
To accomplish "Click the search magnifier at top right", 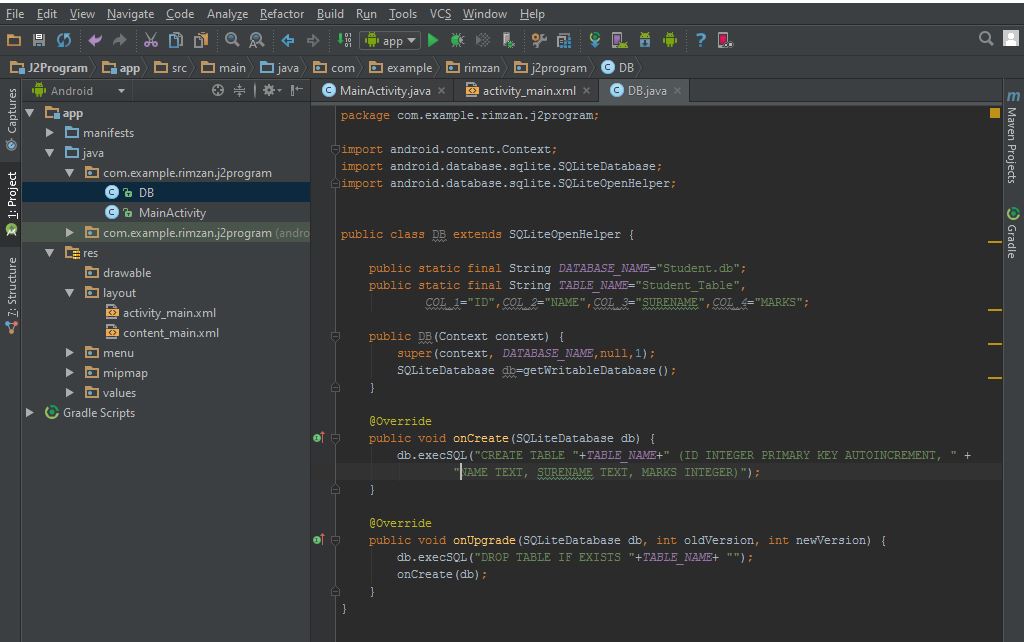I will point(986,39).
